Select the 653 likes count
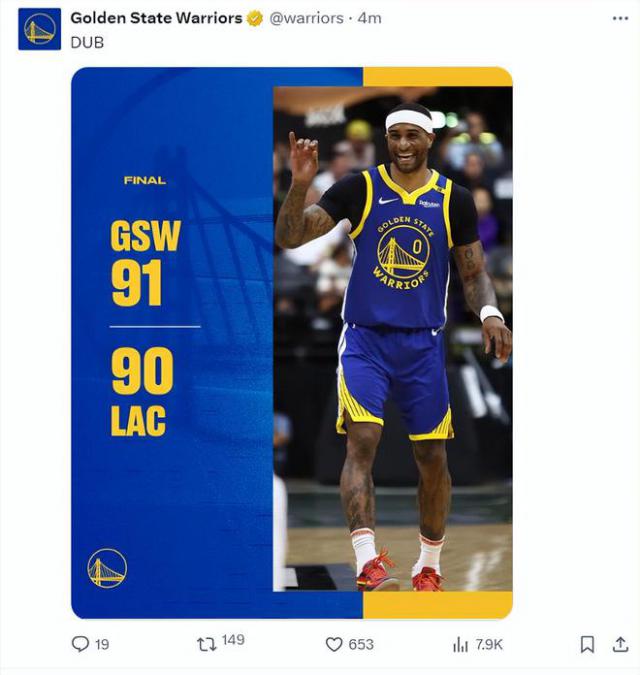640x675 pixels. click(x=361, y=644)
